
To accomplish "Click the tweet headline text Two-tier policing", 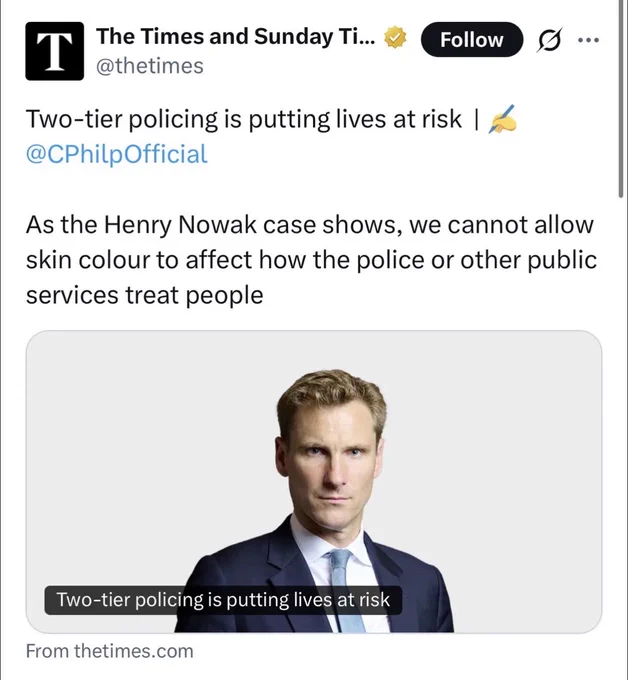I will point(243,119).
